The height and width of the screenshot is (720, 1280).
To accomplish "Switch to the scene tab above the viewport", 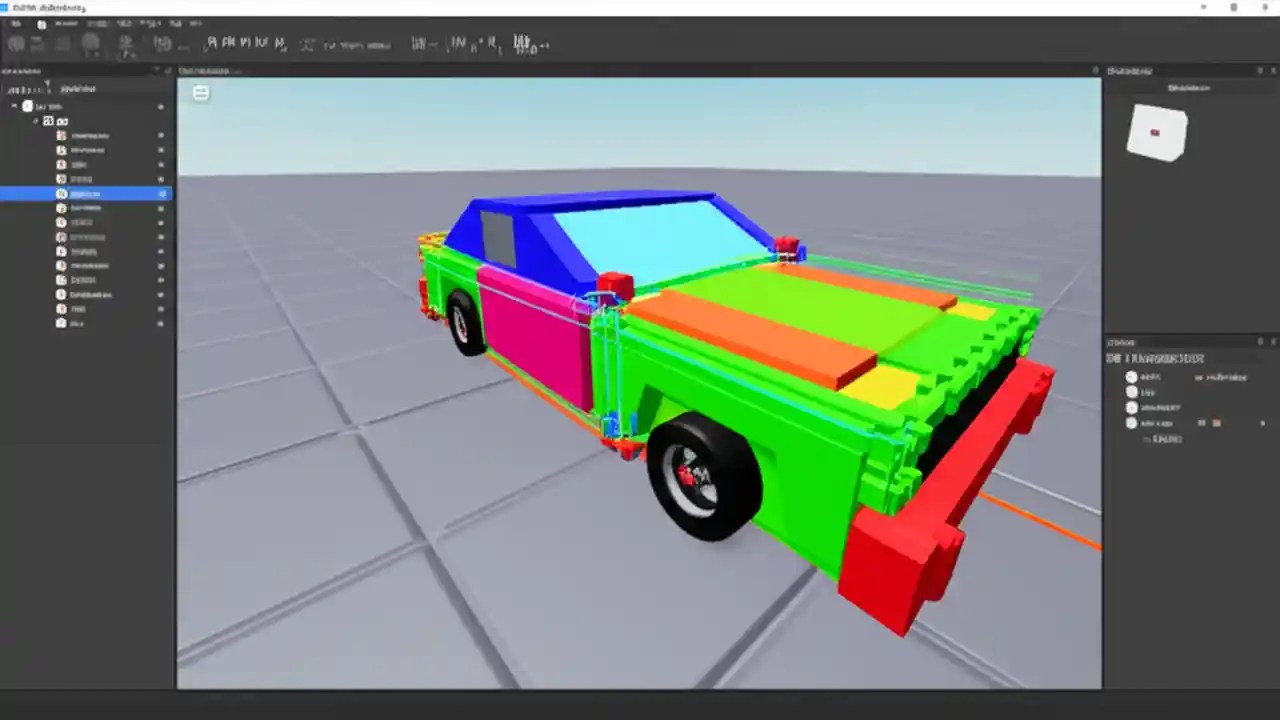I will 205,70.
